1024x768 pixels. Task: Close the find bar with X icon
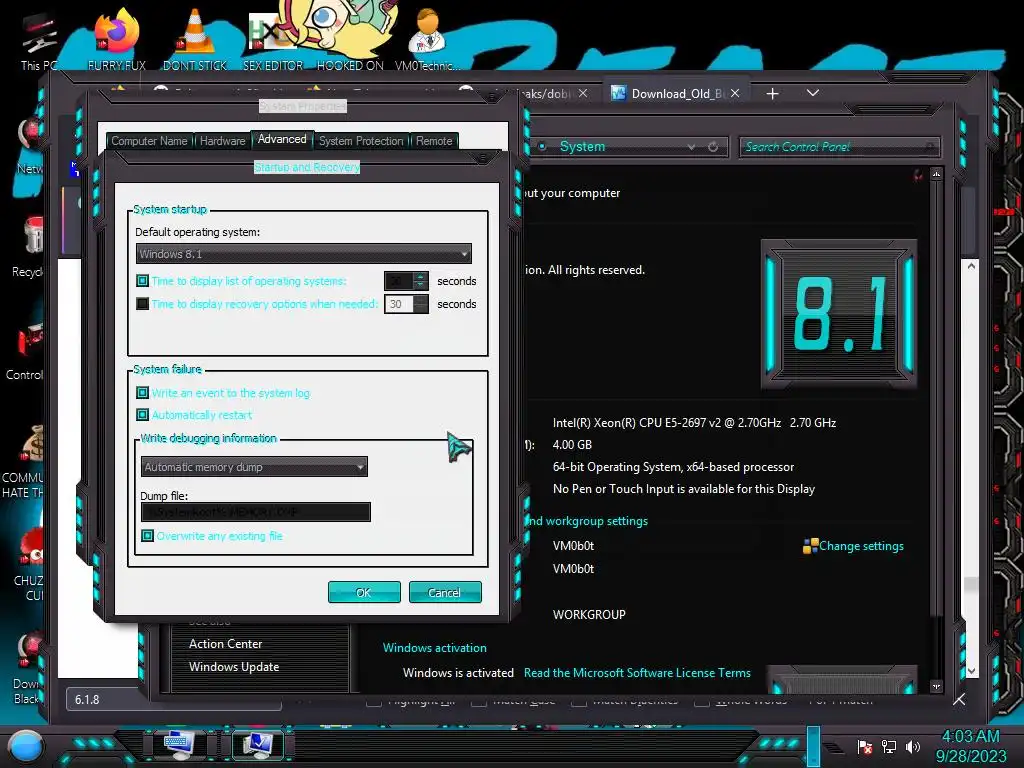pyautogui.click(x=959, y=700)
